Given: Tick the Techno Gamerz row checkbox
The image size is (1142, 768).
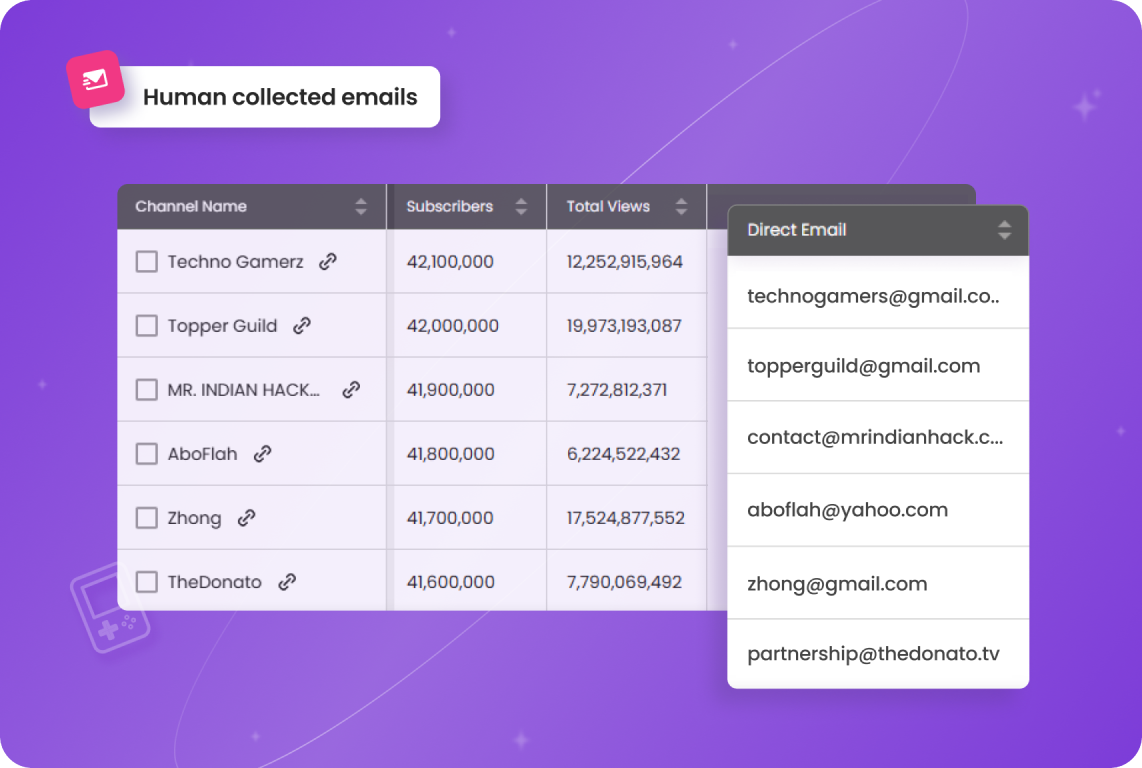Looking at the screenshot, I should point(146,262).
